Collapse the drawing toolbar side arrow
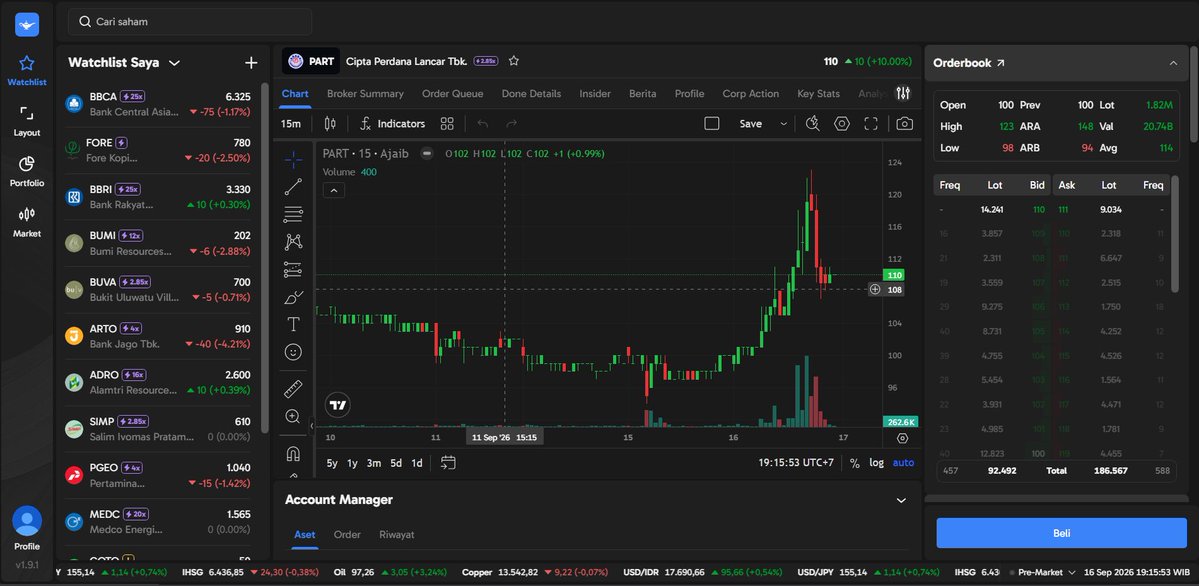1199x586 pixels. [311, 425]
